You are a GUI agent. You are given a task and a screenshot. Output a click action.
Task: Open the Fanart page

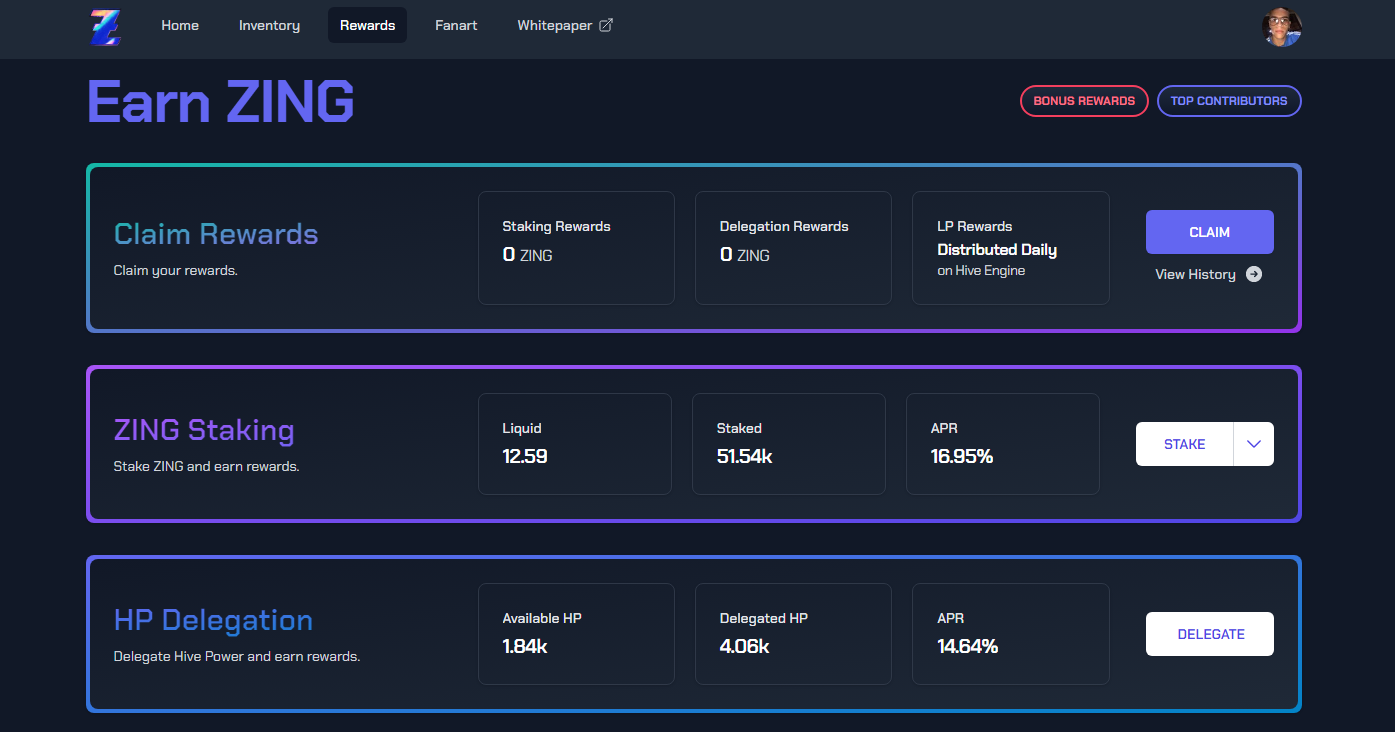[x=456, y=25]
